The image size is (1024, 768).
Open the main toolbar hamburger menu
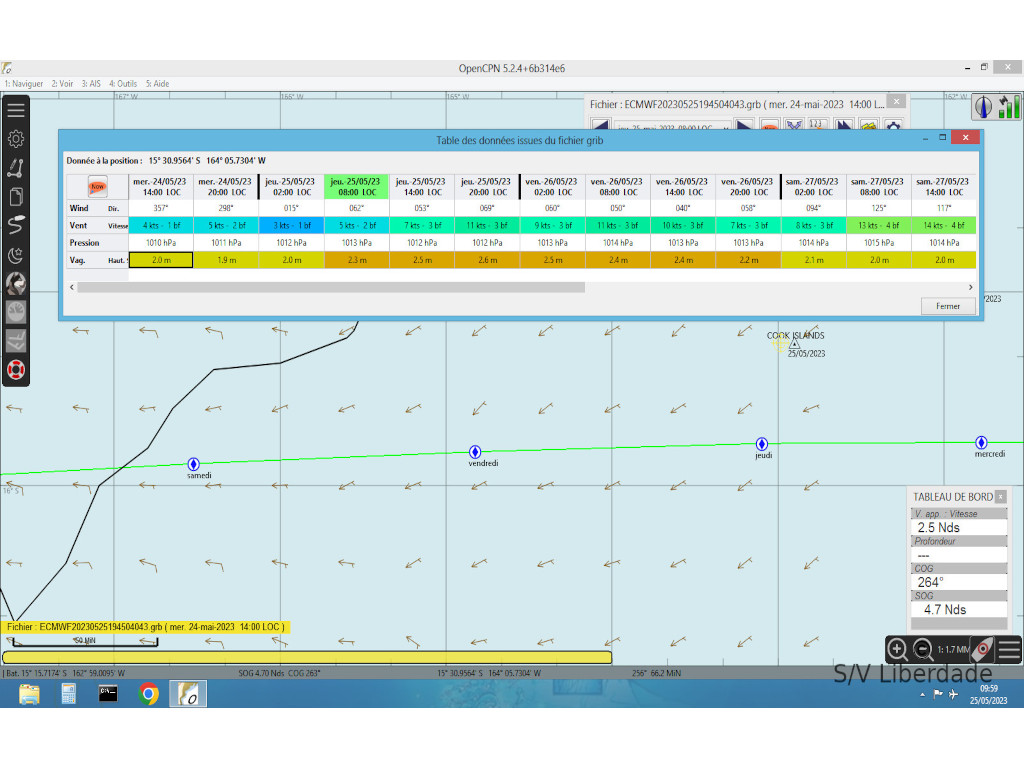[x=16, y=110]
